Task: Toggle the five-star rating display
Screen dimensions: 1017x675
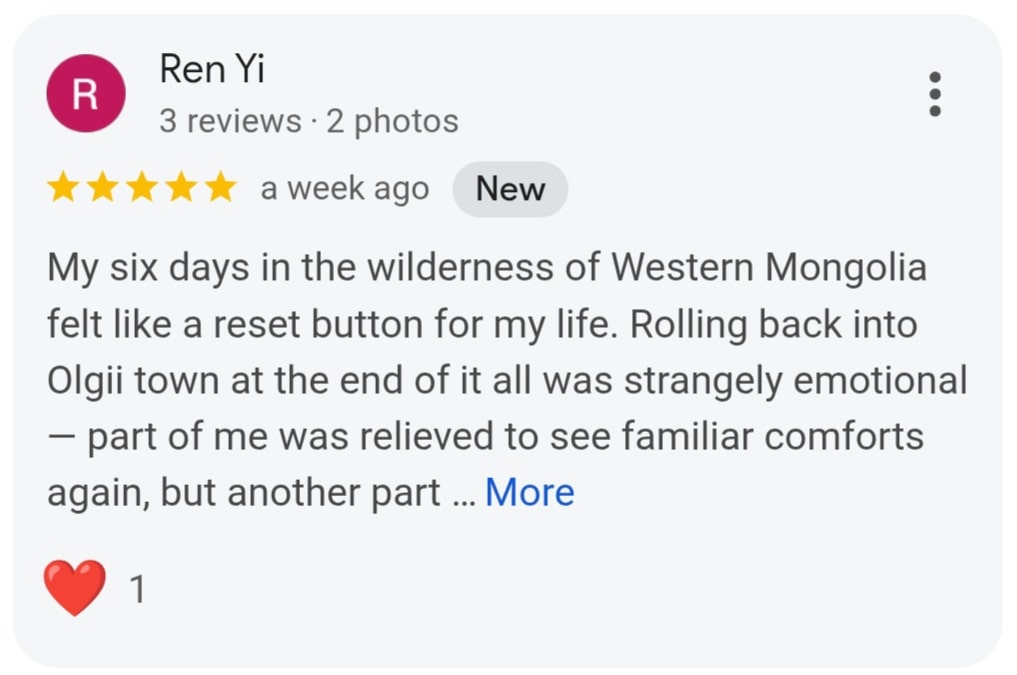Action: point(141,188)
